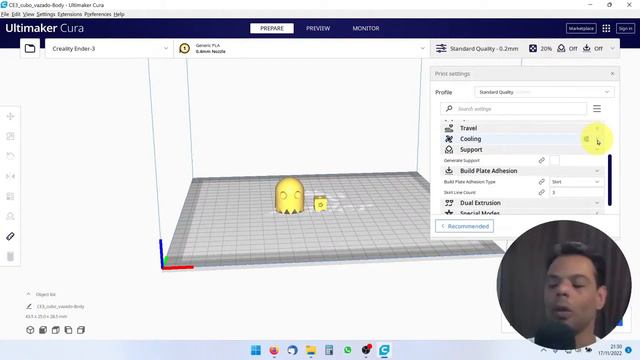This screenshot has width=640, height=360.
Task: Click the Skirt Line Count value field
Action: pyautogui.click(x=576, y=192)
